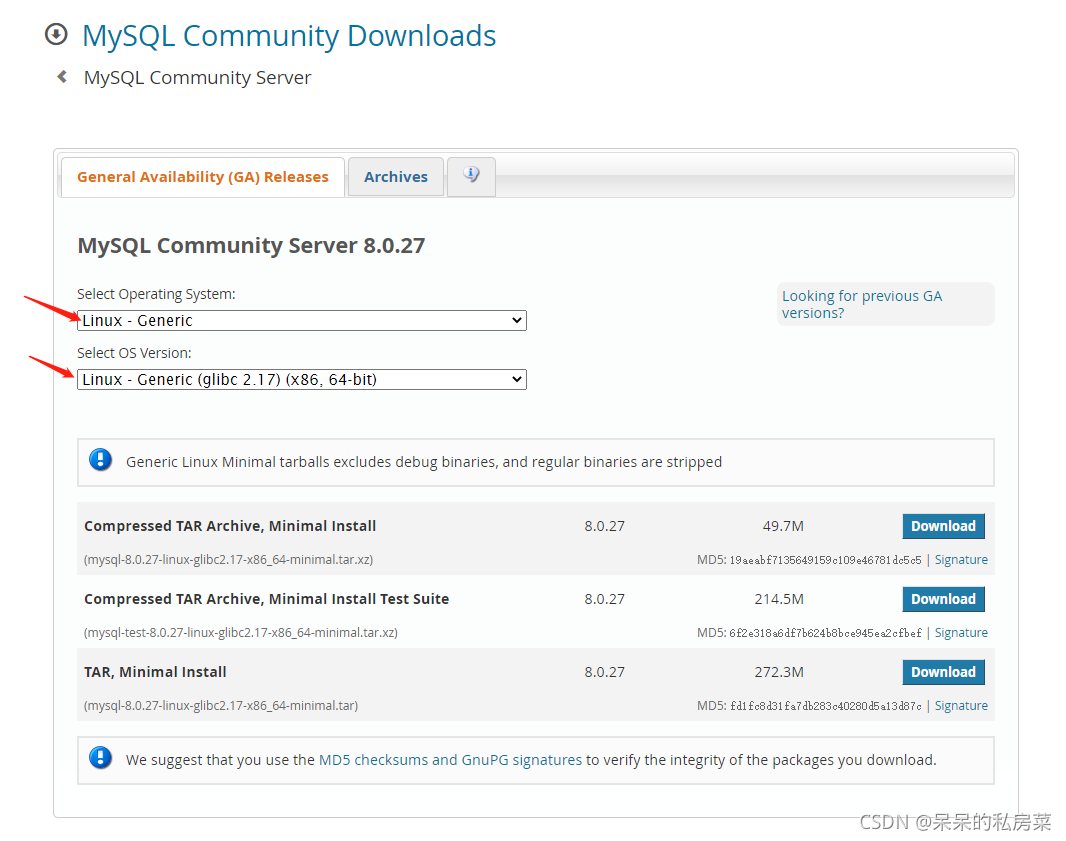Click the 214.5M size value
The width and height of the screenshot is (1066, 841).
point(779,599)
